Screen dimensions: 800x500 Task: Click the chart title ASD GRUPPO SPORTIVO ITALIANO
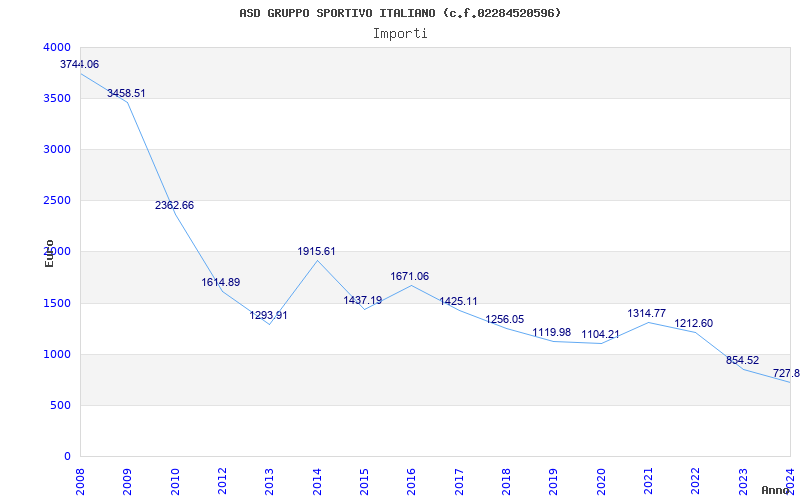(x=400, y=13)
